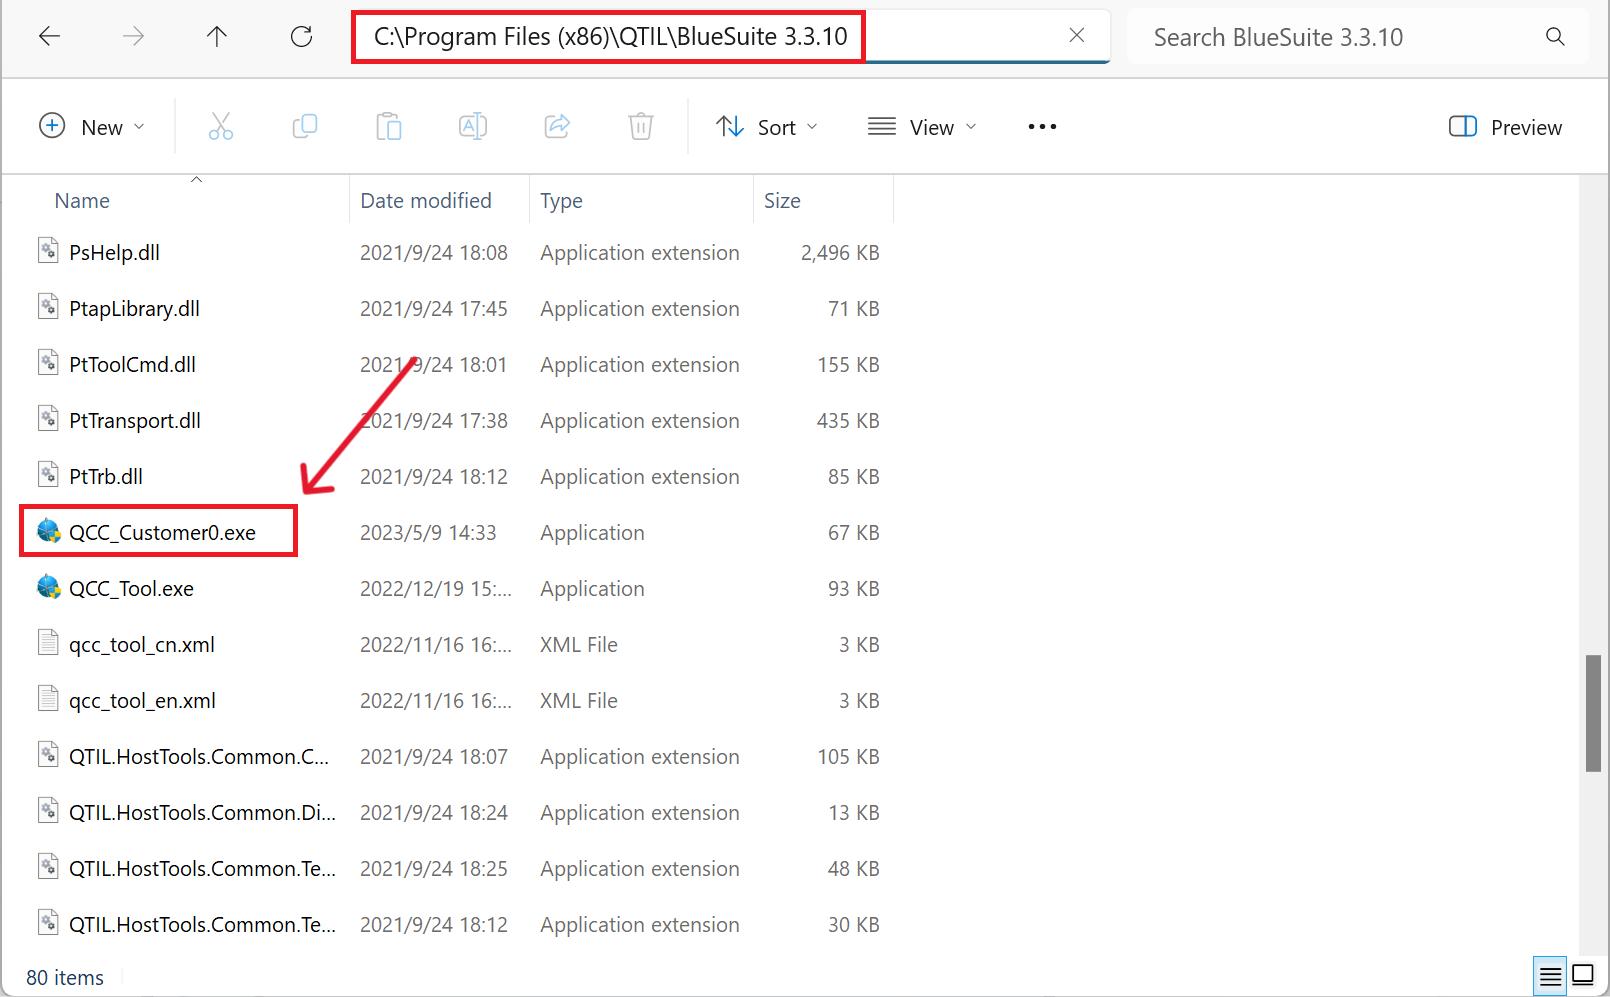The width and height of the screenshot is (1610, 997).
Task: Open the View layout dropdown
Action: pyautogui.click(x=921, y=126)
